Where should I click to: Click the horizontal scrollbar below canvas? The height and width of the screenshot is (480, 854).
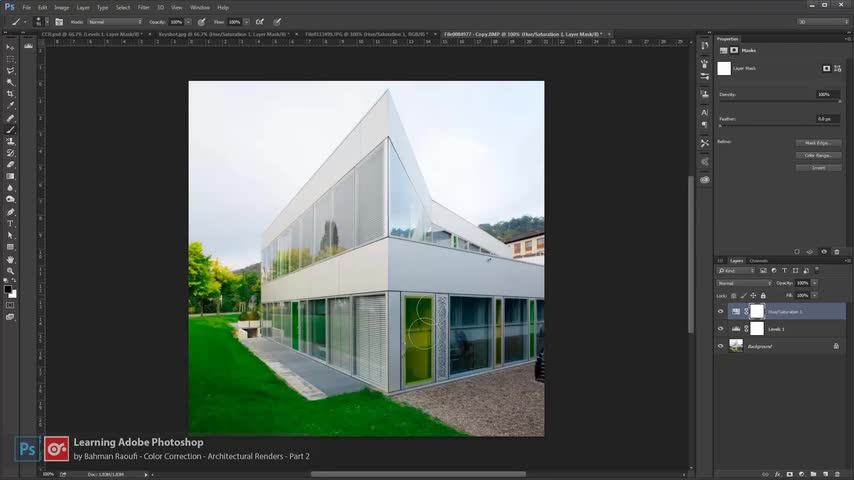[x=418, y=474]
